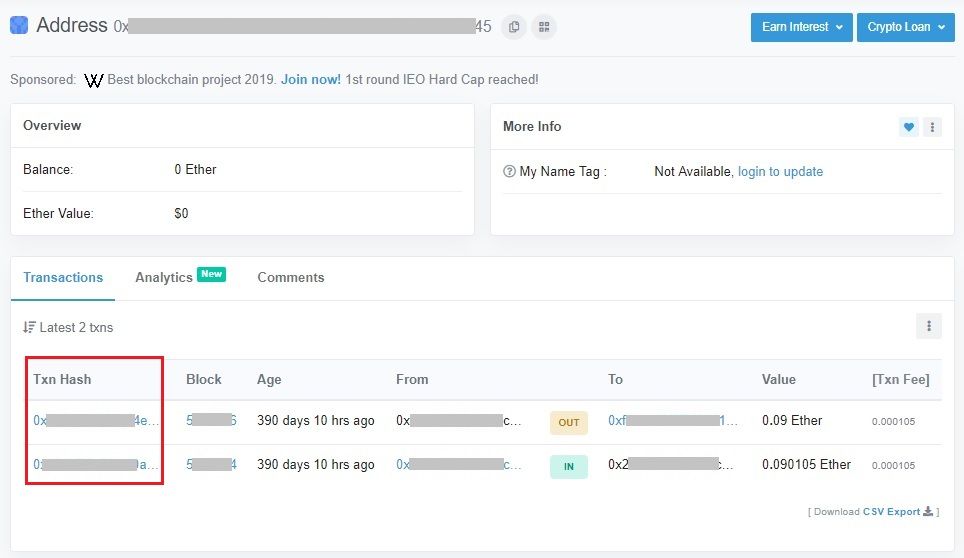Open the transactions list options dots menu
The width and height of the screenshot is (964, 558).
click(928, 326)
